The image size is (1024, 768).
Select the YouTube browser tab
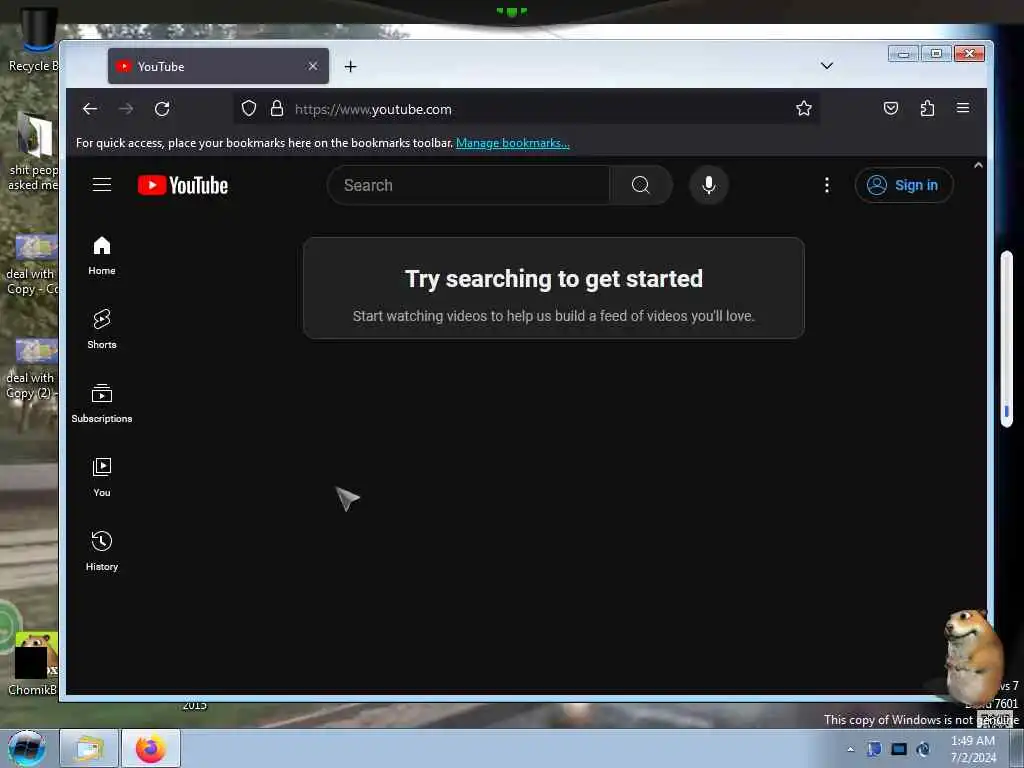(218, 66)
